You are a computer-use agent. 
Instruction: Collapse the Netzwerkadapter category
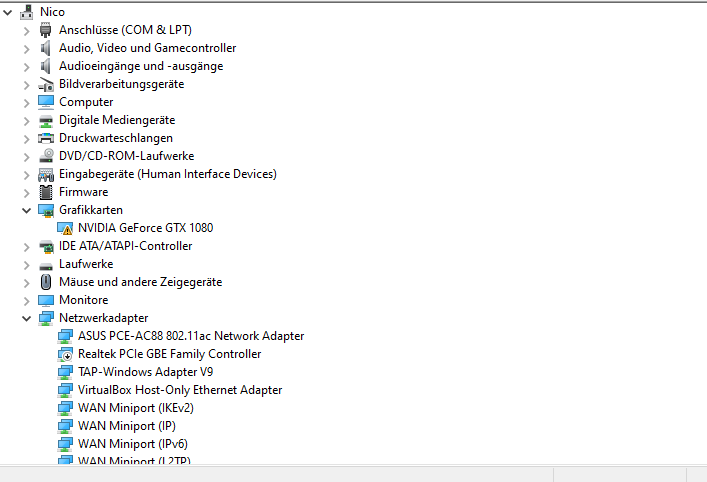click(27, 319)
